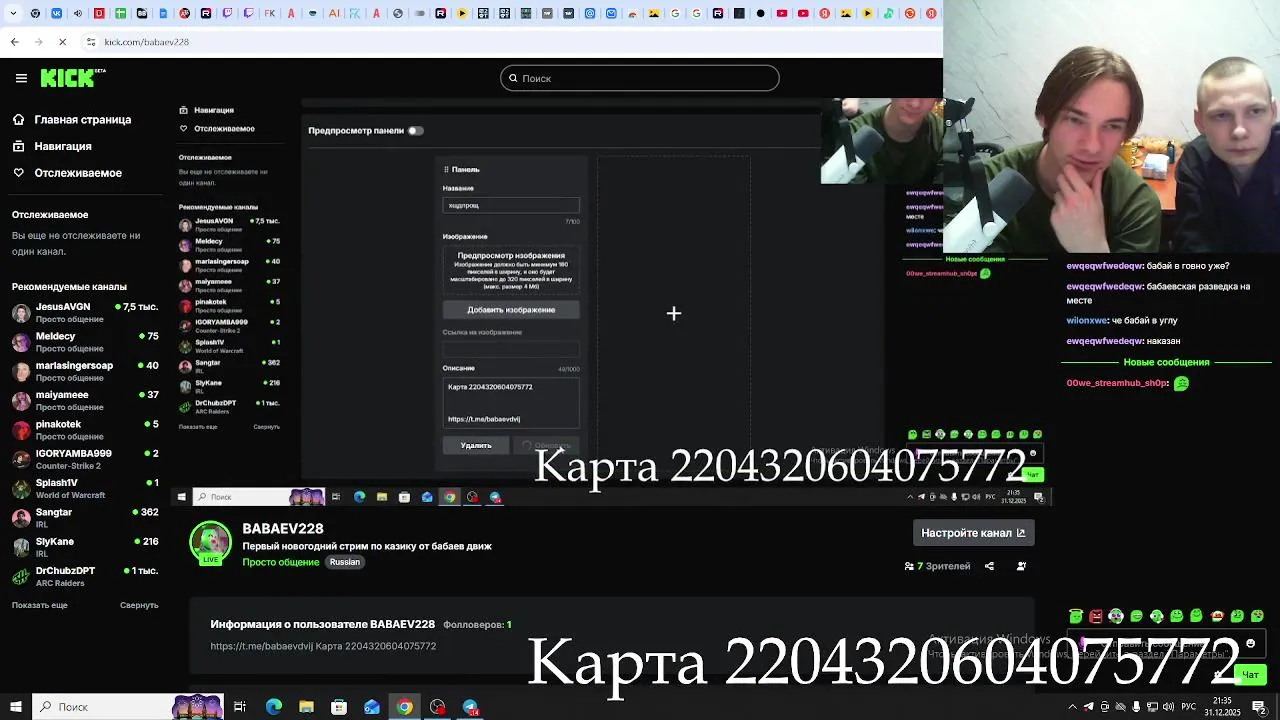1280x720 pixels.
Task: Click the Настройте канал button
Action: point(974,533)
